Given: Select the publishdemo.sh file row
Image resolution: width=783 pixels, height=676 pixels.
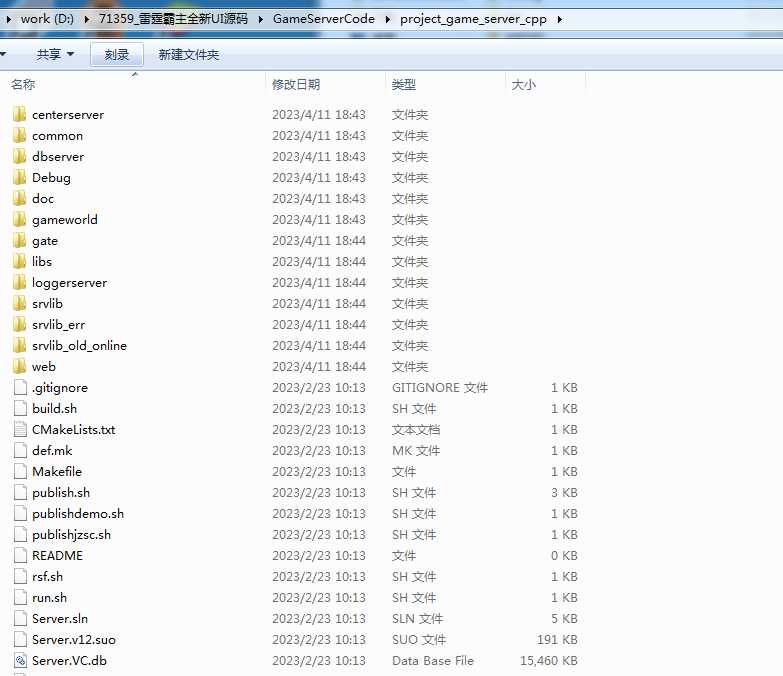Looking at the screenshot, I should coord(78,514).
